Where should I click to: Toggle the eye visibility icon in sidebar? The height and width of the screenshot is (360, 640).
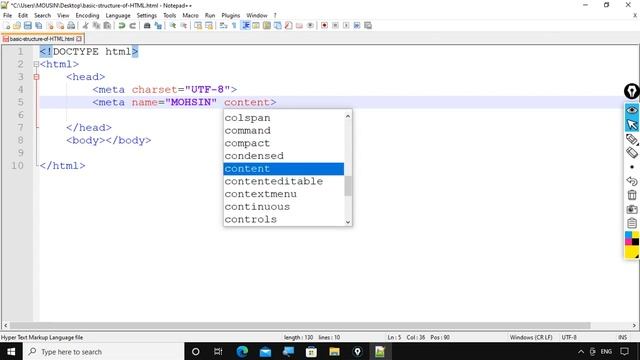(x=632, y=110)
